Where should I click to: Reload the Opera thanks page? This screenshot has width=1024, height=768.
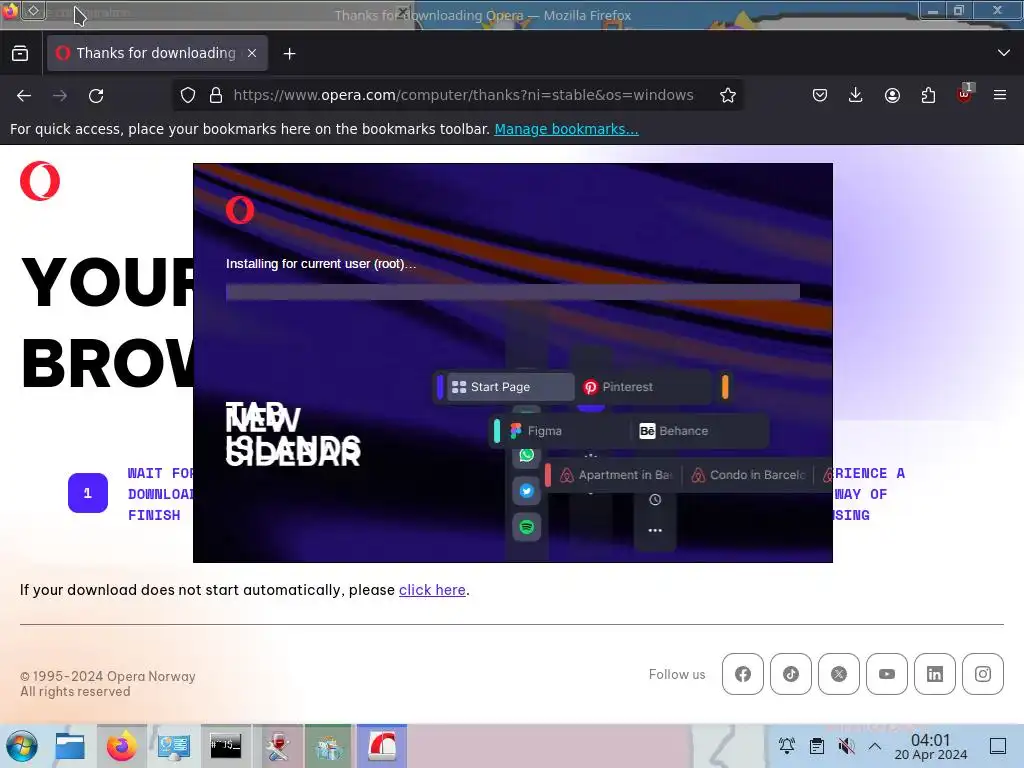click(96, 95)
